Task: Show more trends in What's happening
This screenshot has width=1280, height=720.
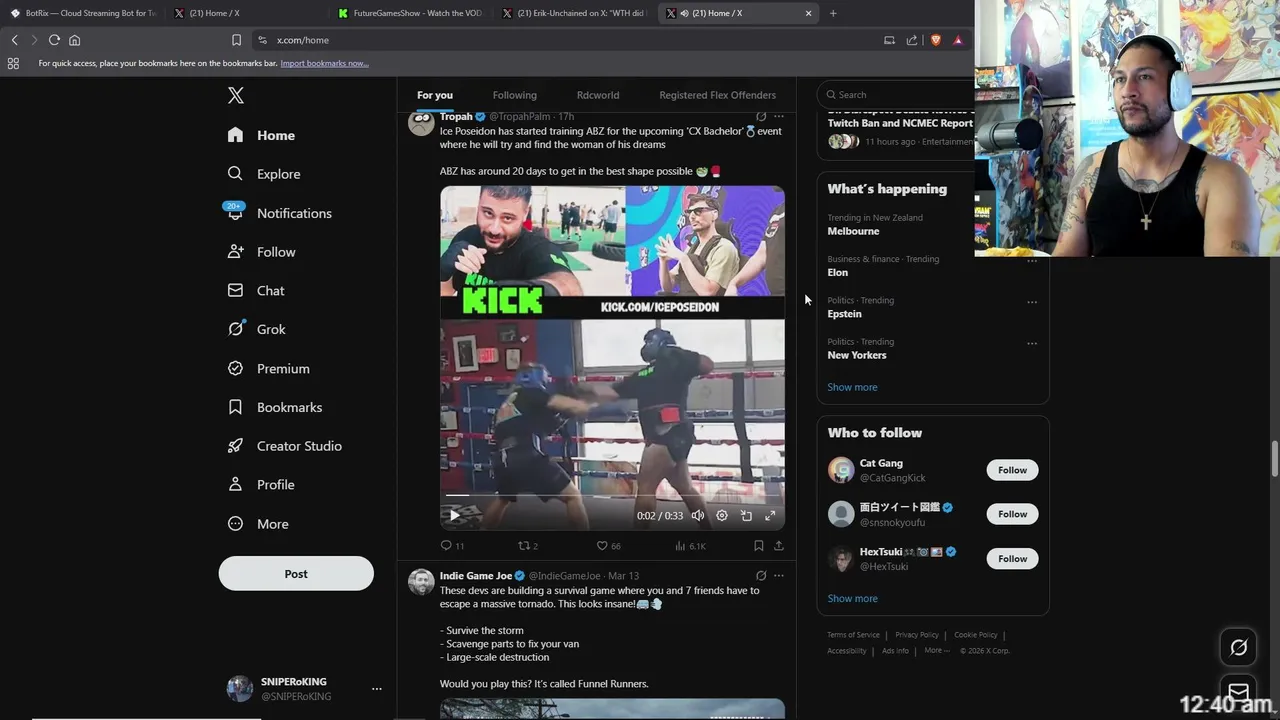Action: (852, 387)
